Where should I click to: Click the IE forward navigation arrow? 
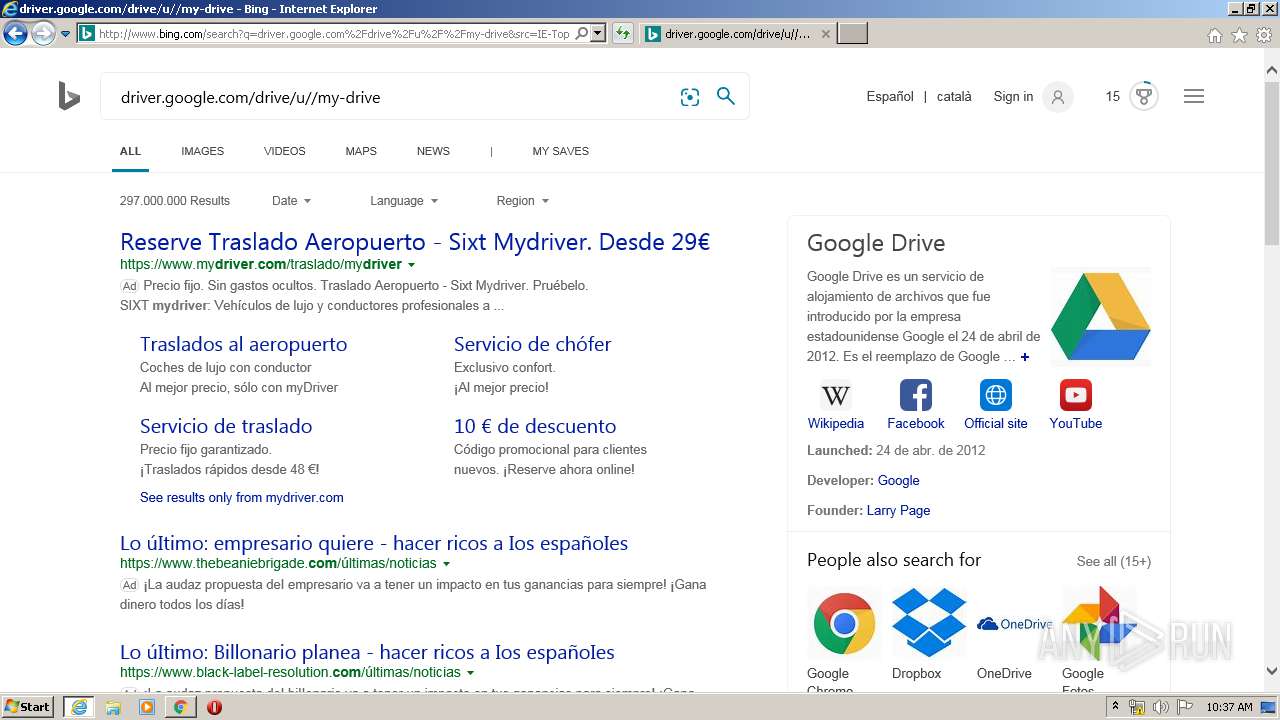click(x=43, y=34)
